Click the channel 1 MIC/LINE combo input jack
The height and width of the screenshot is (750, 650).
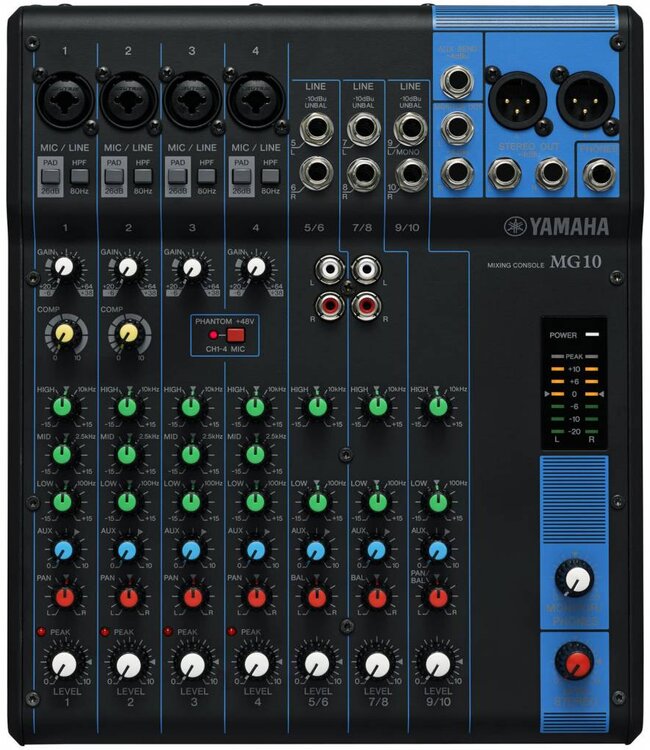(x=65, y=98)
